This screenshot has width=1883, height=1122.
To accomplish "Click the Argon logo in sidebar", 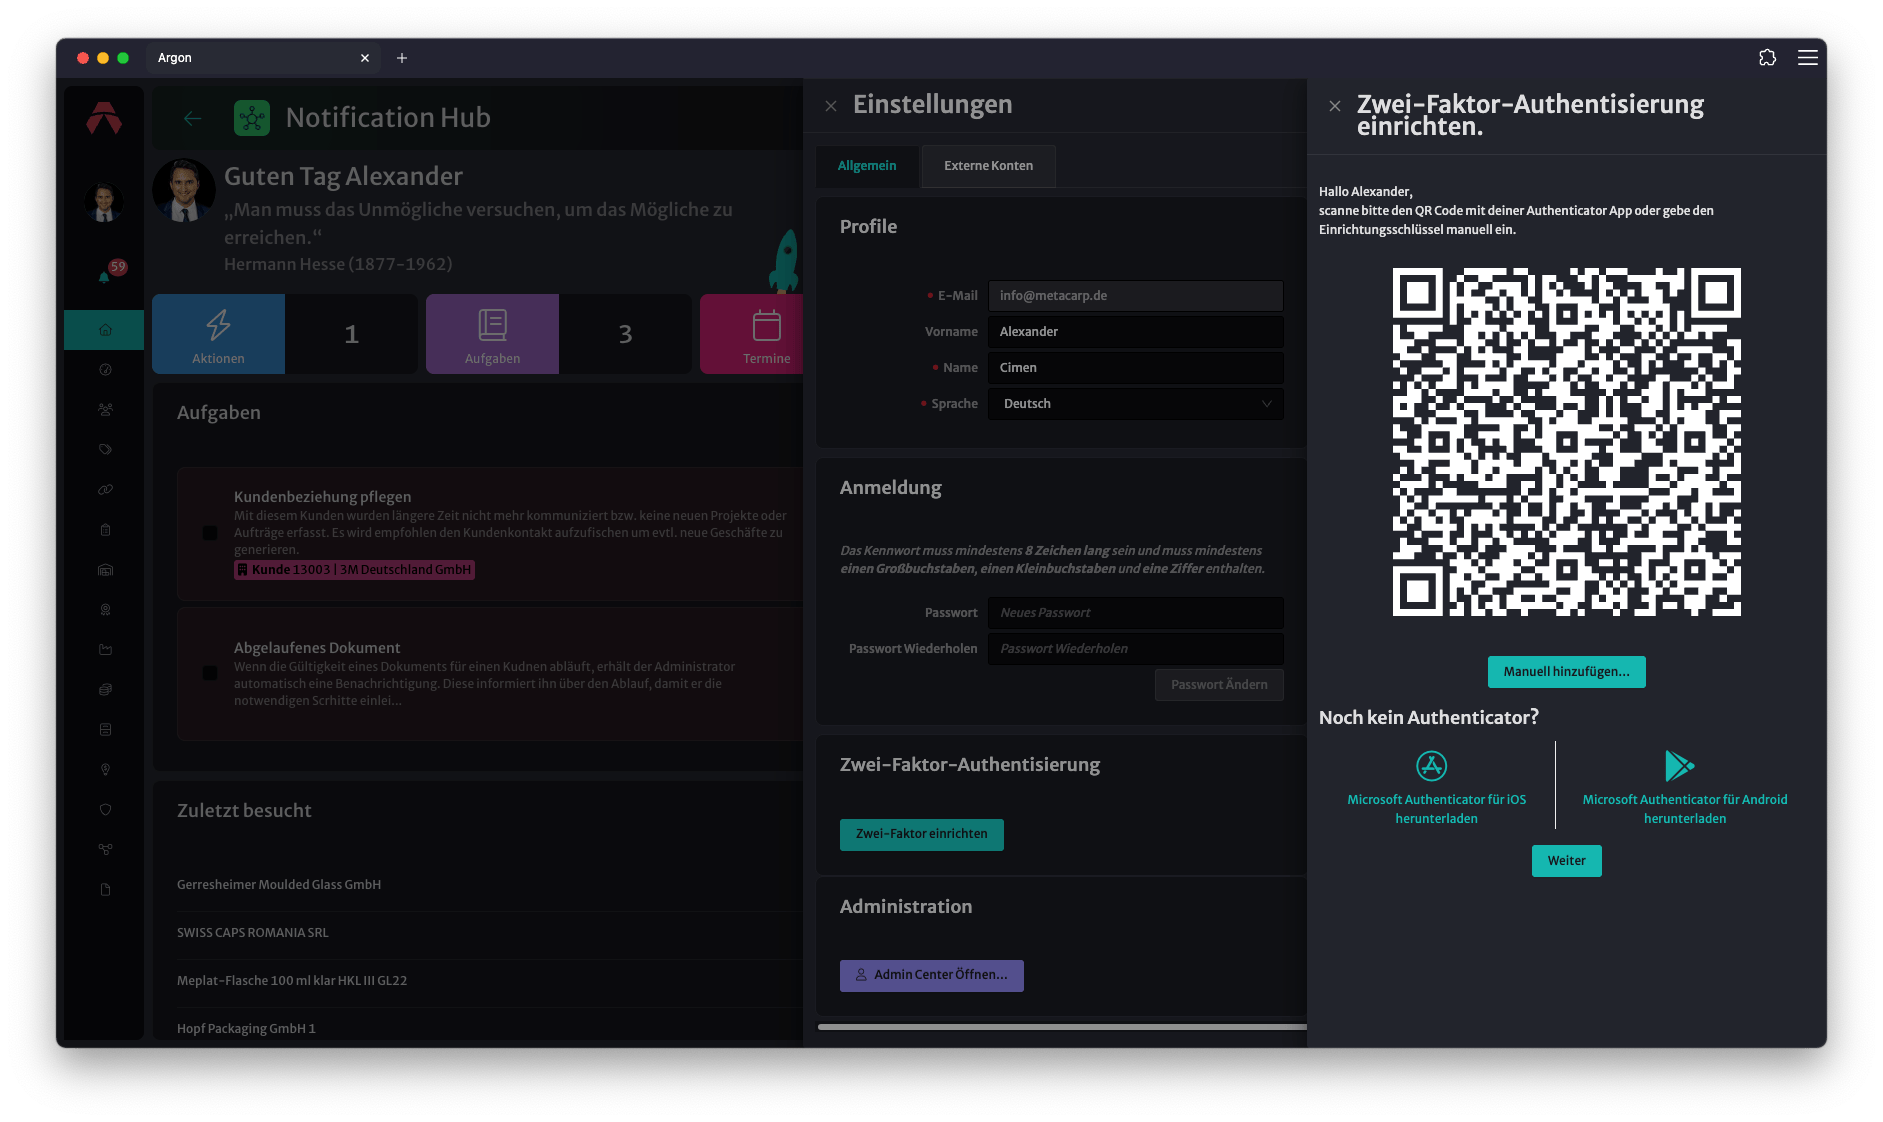I will click(104, 118).
